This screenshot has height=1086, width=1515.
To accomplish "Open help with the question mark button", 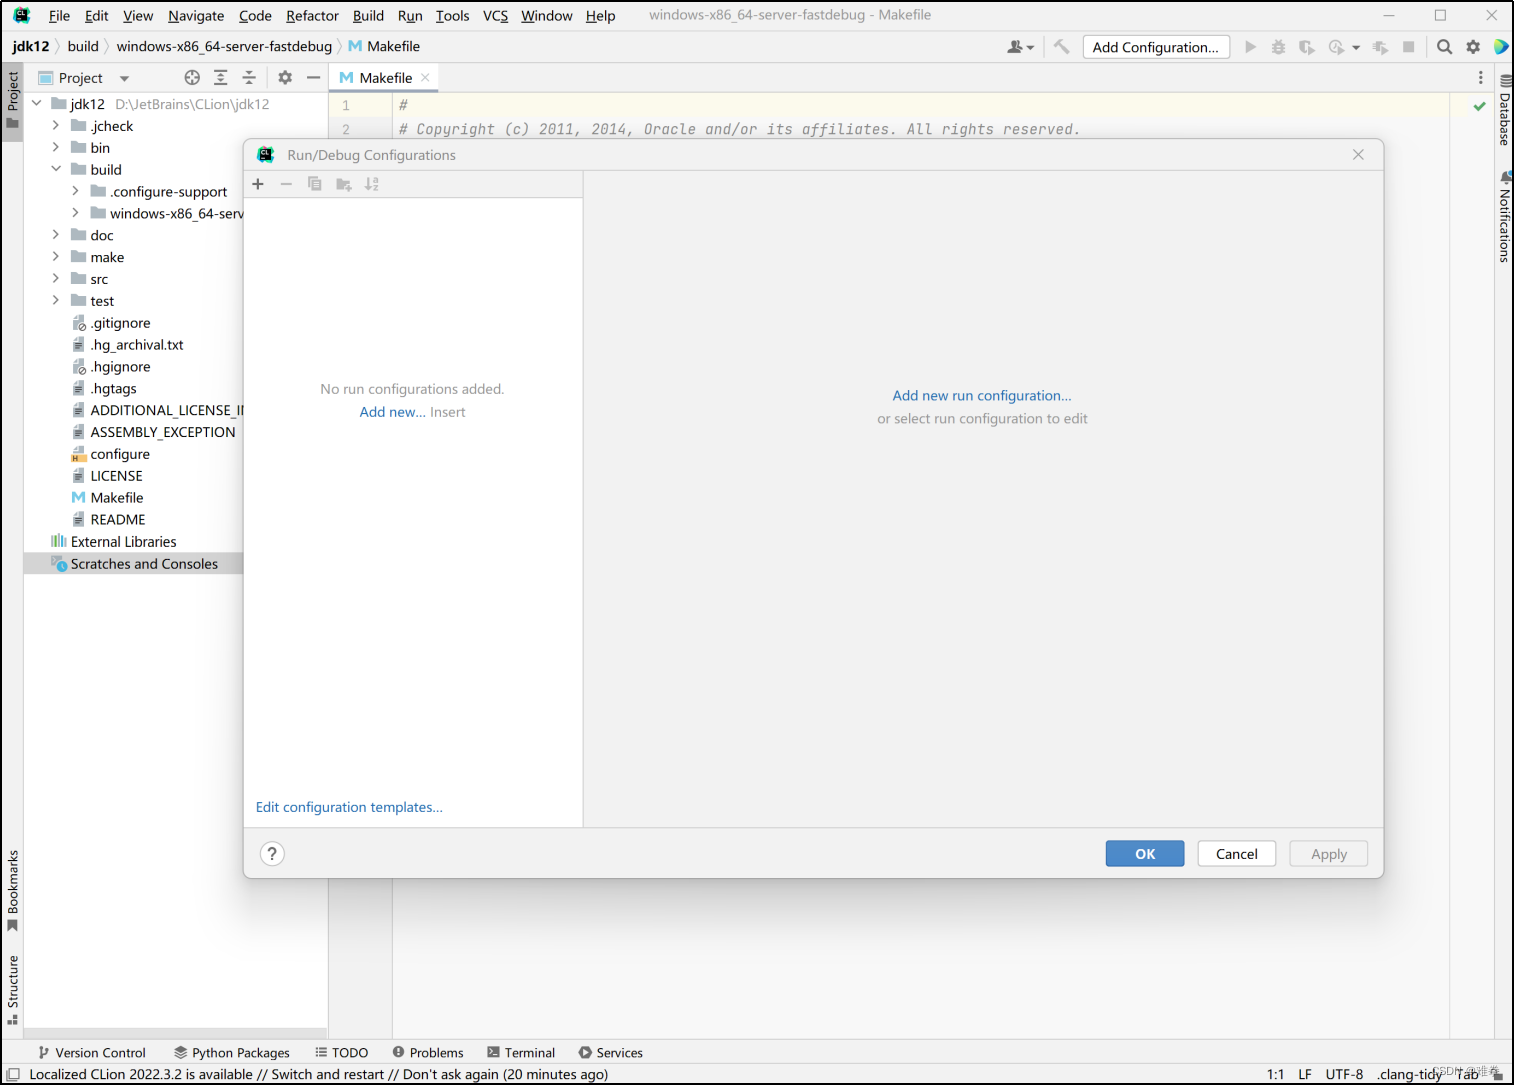I will (272, 854).
